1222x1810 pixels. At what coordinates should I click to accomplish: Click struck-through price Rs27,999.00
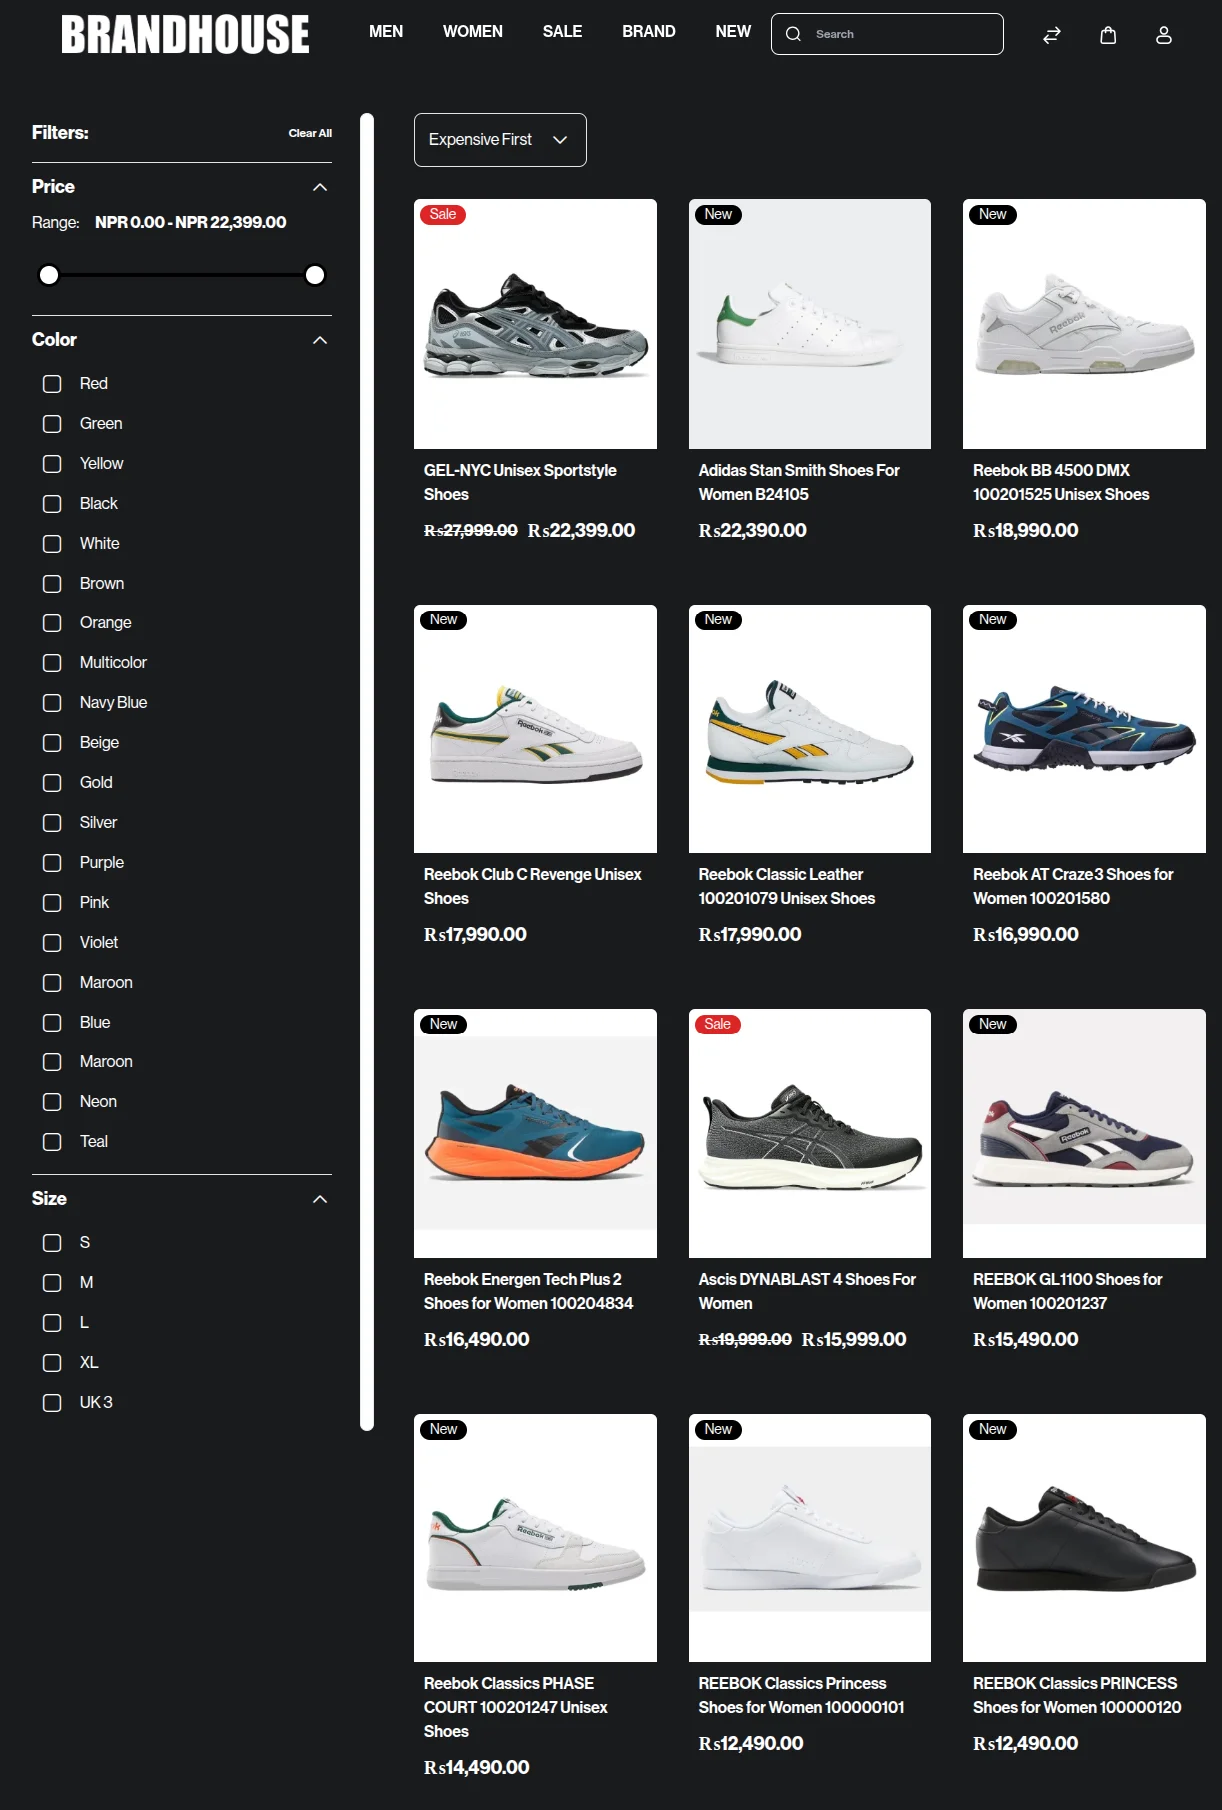tap(470, 530)
